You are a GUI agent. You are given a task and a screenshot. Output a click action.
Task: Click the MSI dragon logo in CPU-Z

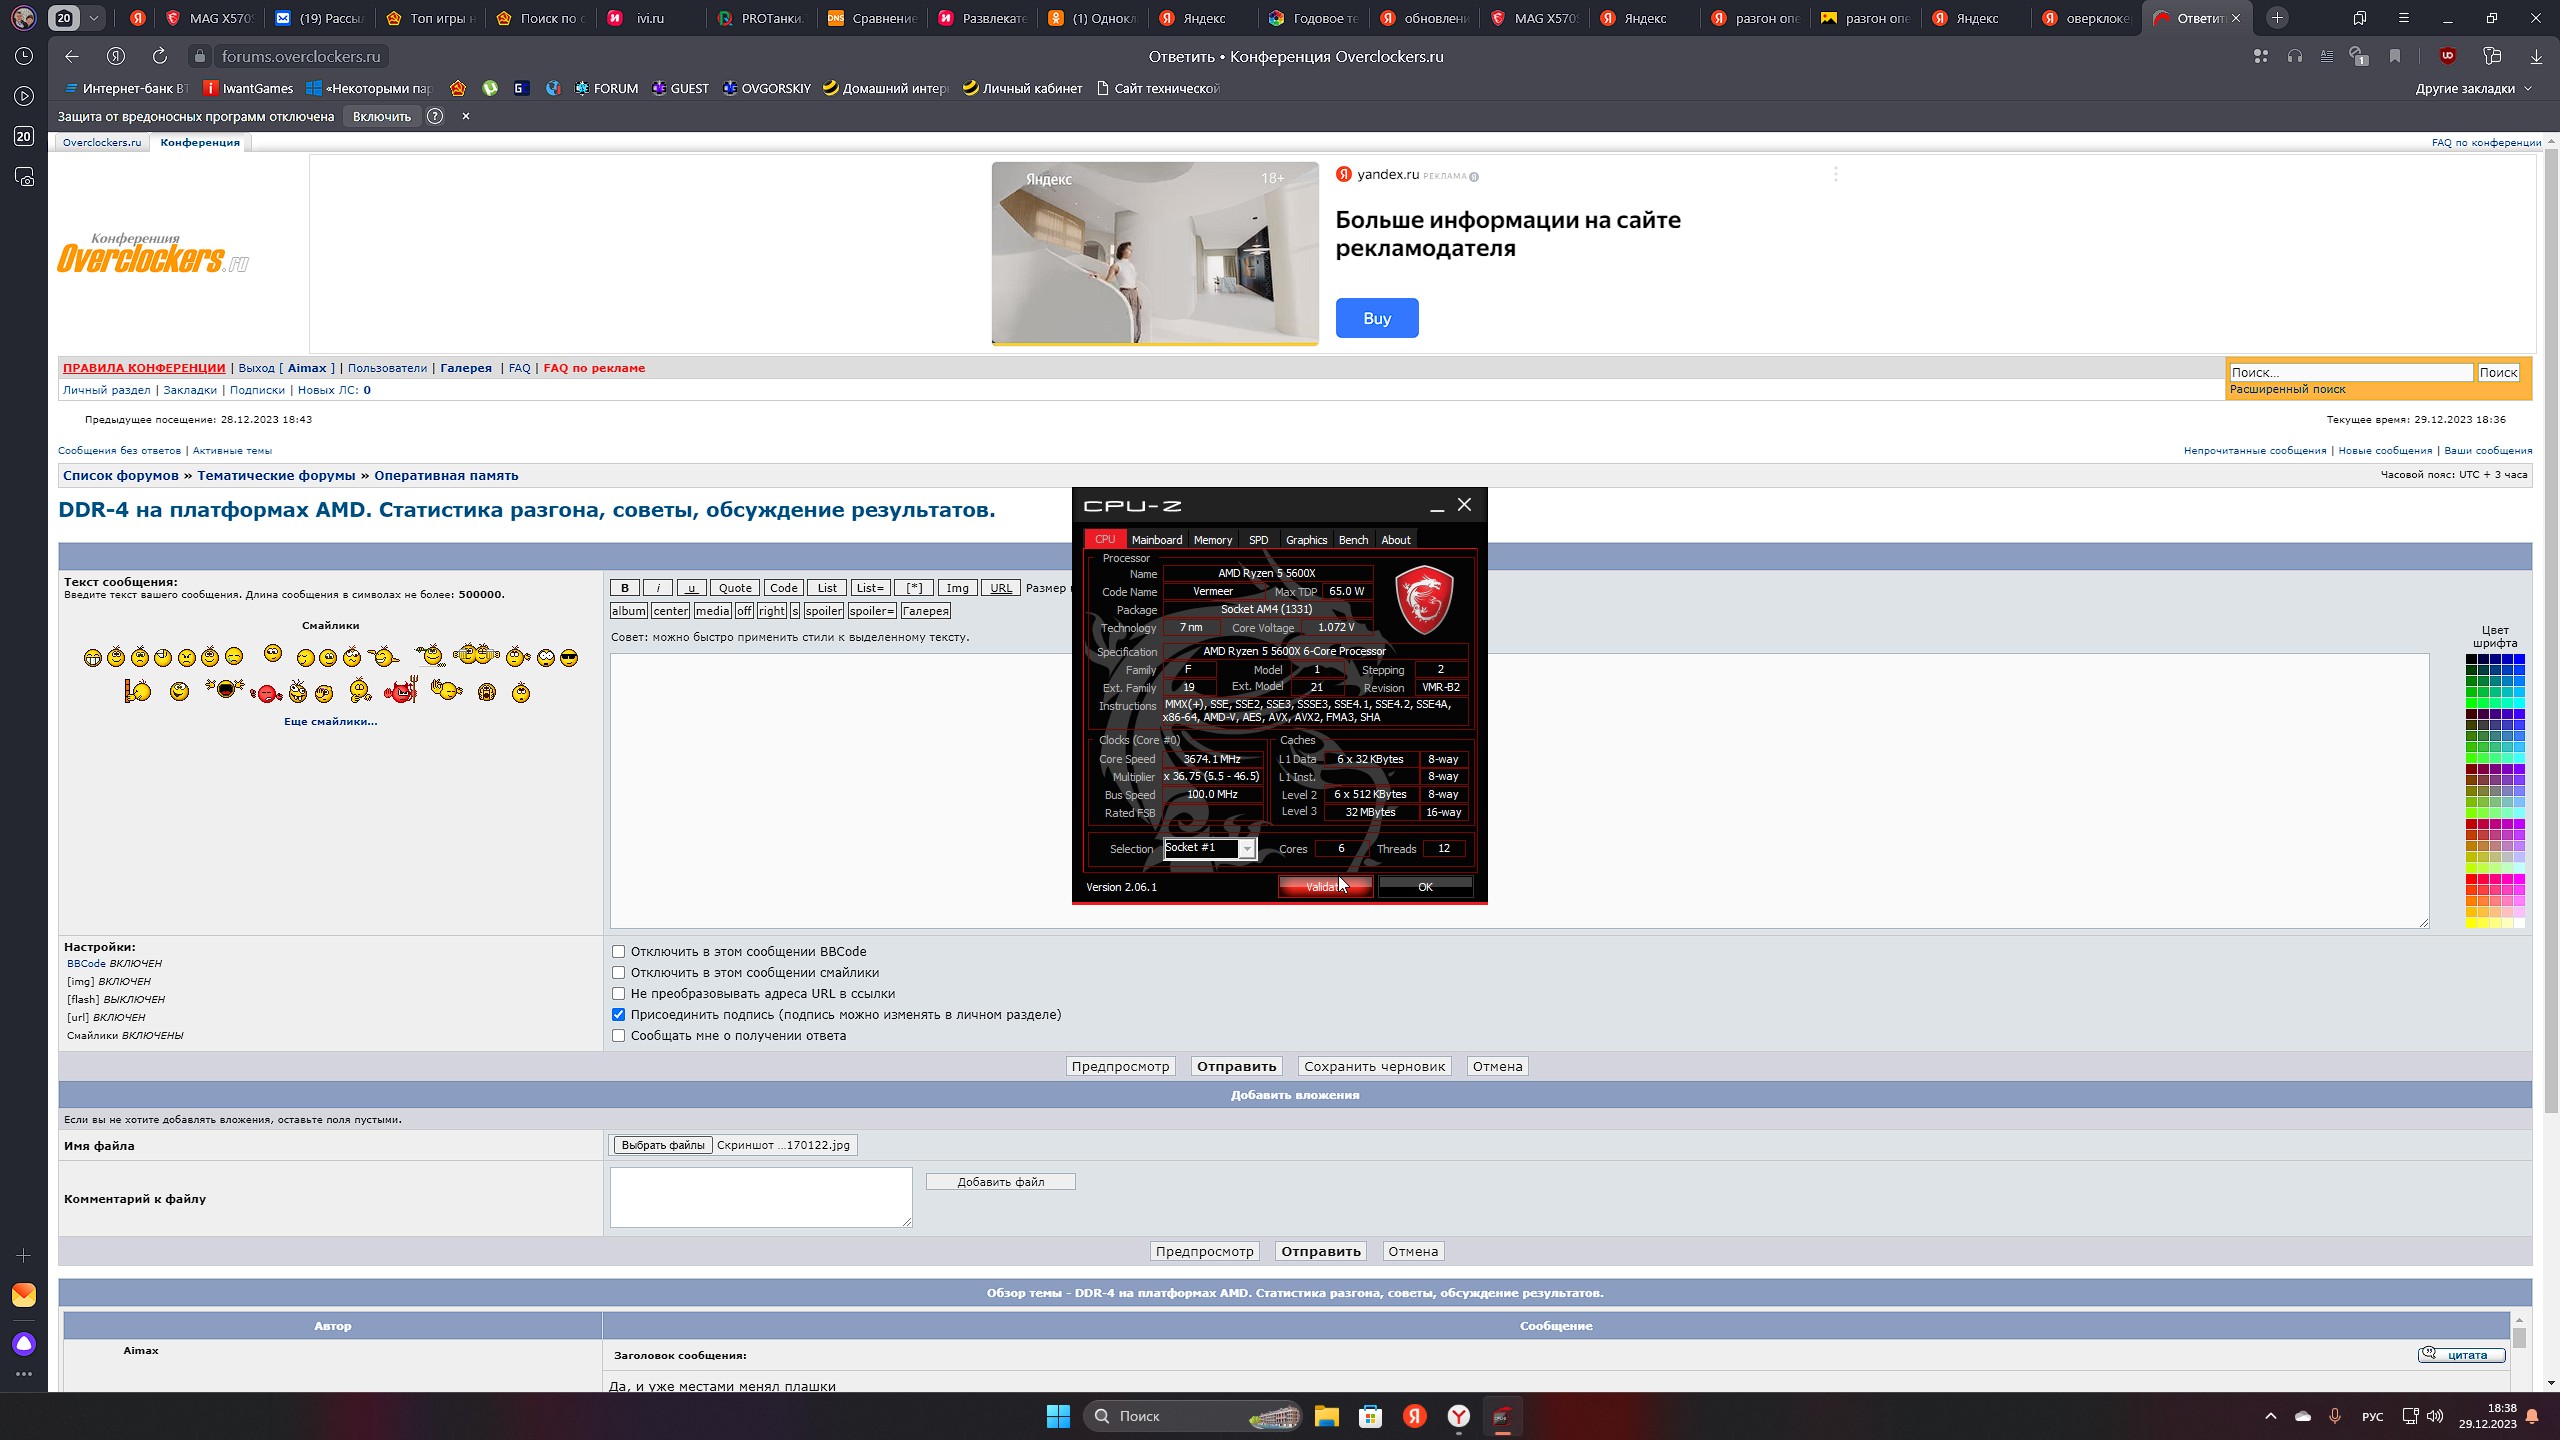1423,600
